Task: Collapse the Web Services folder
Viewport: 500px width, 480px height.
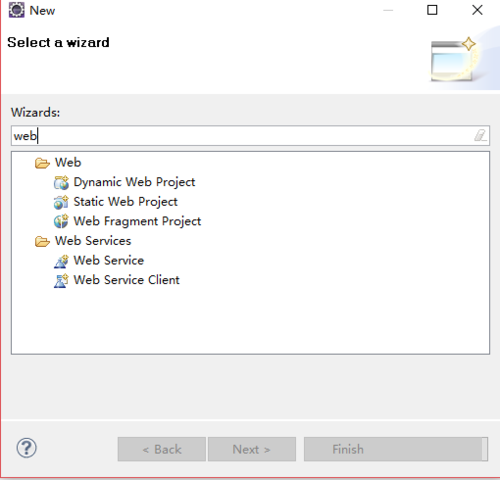Action: [42, 241]
